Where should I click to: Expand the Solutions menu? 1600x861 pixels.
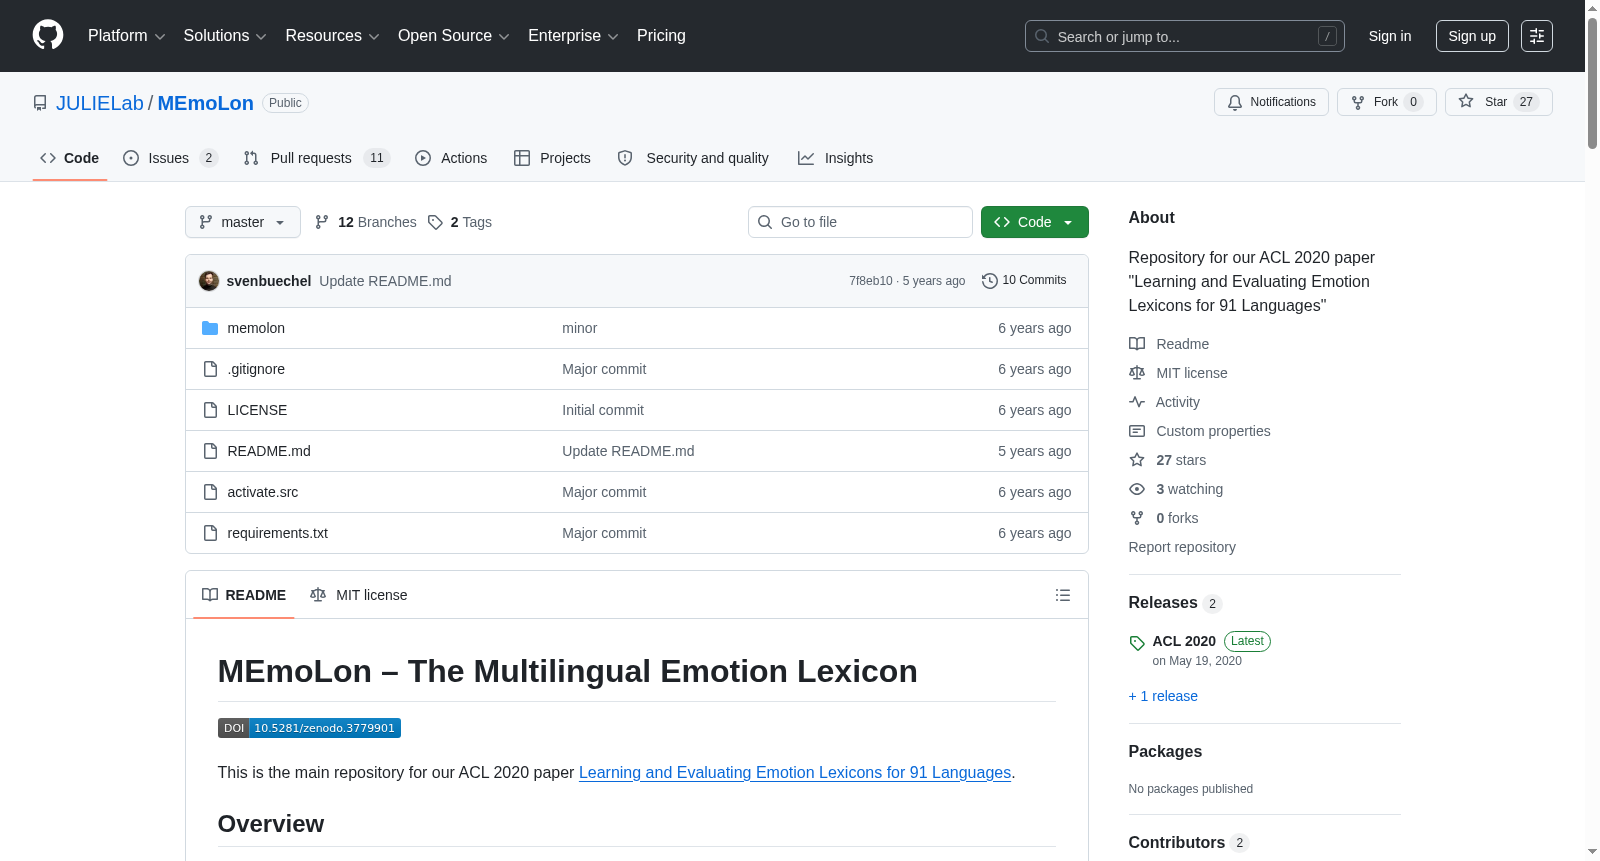225,36
